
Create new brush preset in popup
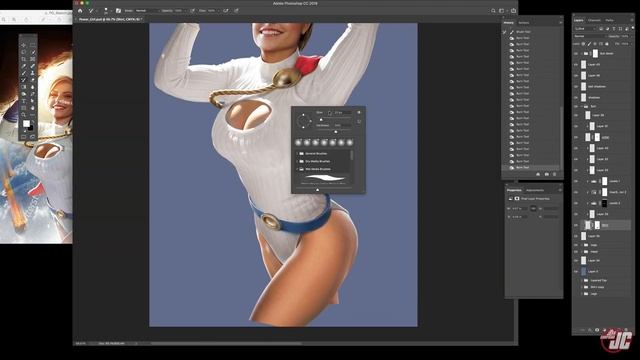pos(359,122)
